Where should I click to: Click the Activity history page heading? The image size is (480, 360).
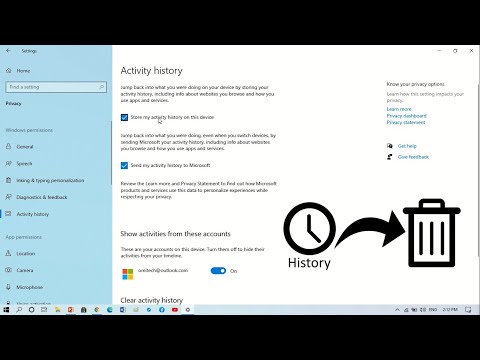(x=152, y=71)
